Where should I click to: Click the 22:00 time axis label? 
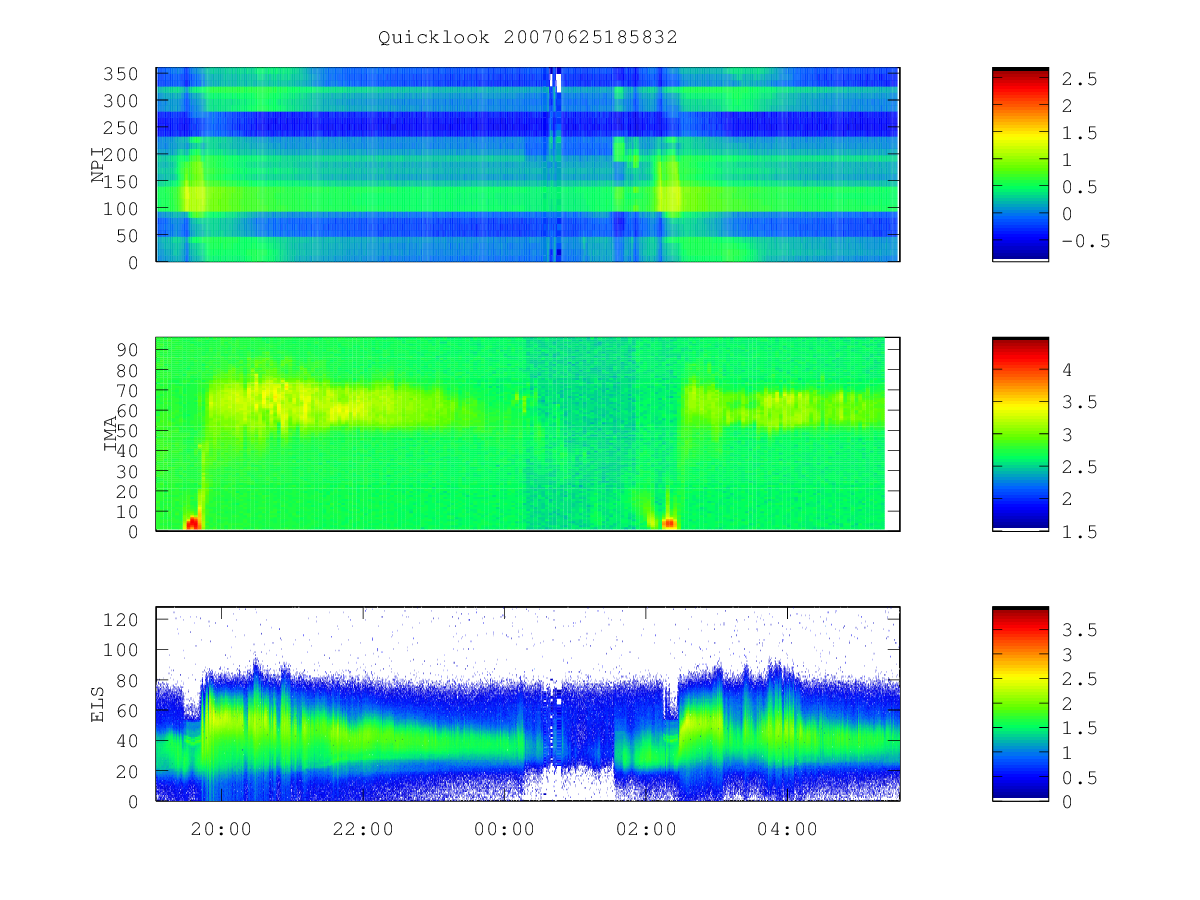pos(363,829)
